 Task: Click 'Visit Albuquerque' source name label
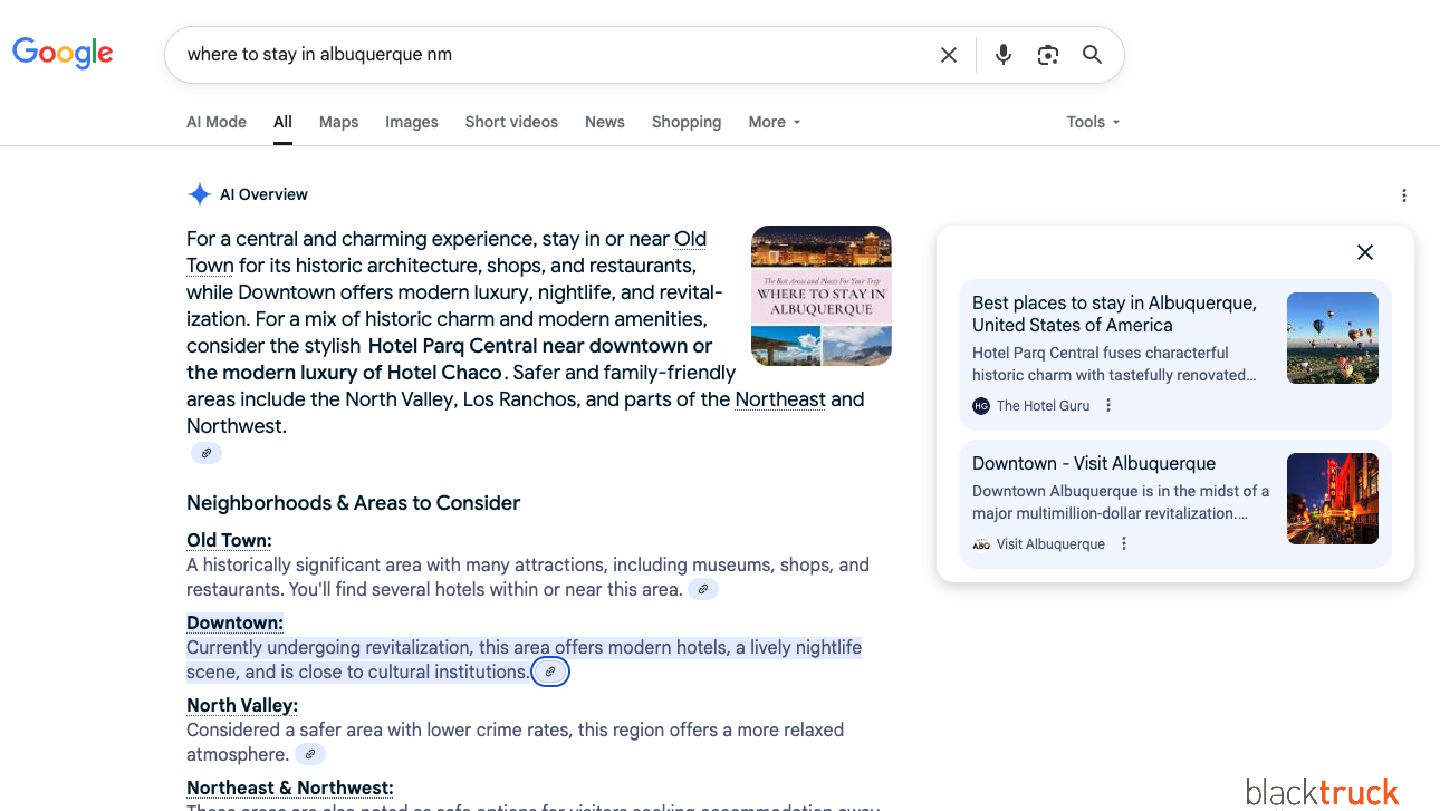(x=1051, y=544)
